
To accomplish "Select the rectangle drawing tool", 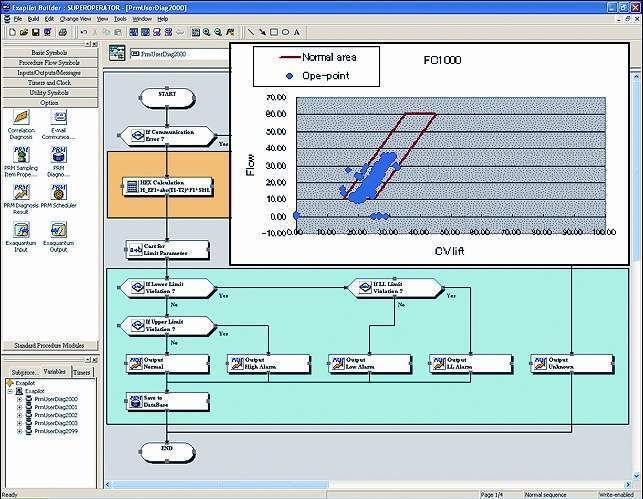I will [274, 32].
